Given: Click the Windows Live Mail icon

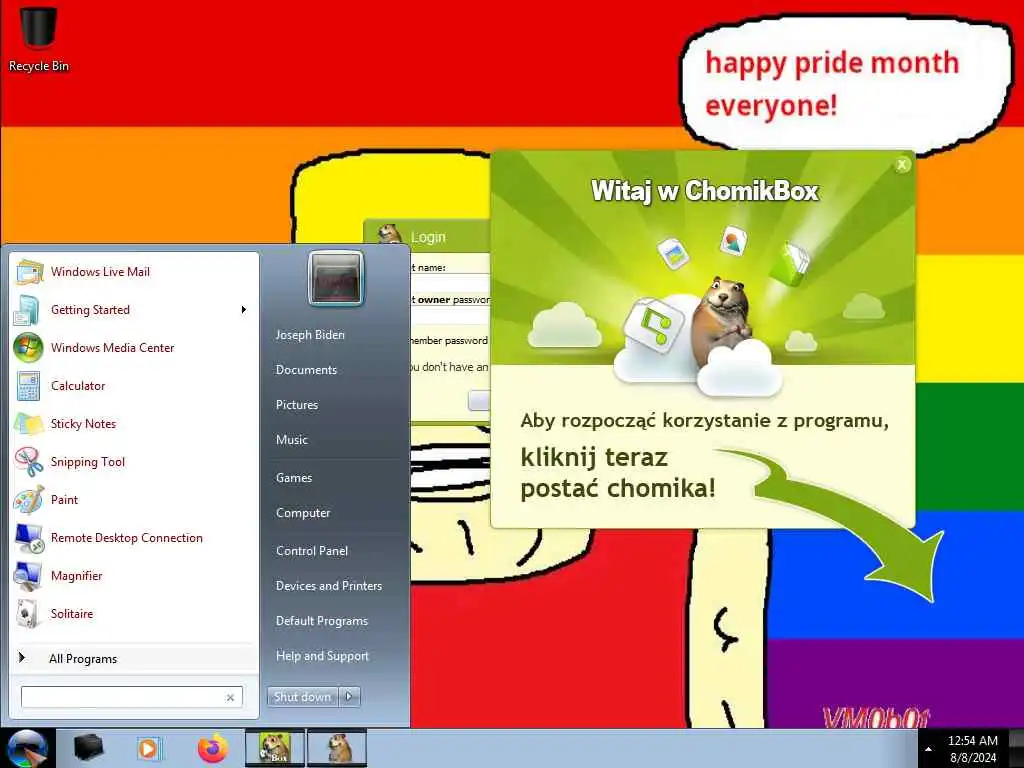Looking at the screenshot, I should click(29, 272).
